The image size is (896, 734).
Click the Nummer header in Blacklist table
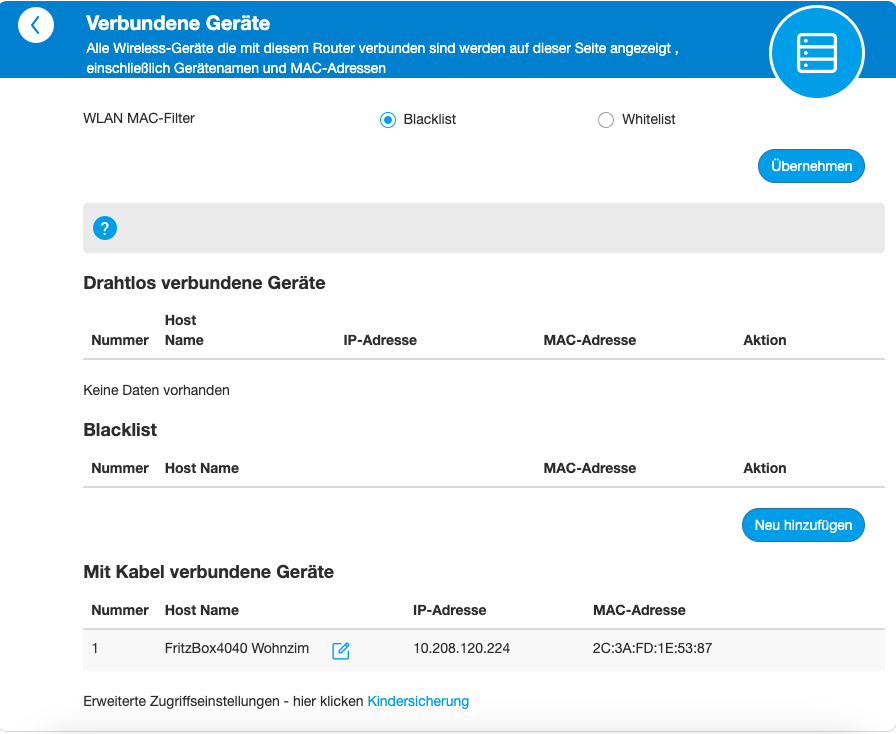pyautogui.click(x=120, y=468)
